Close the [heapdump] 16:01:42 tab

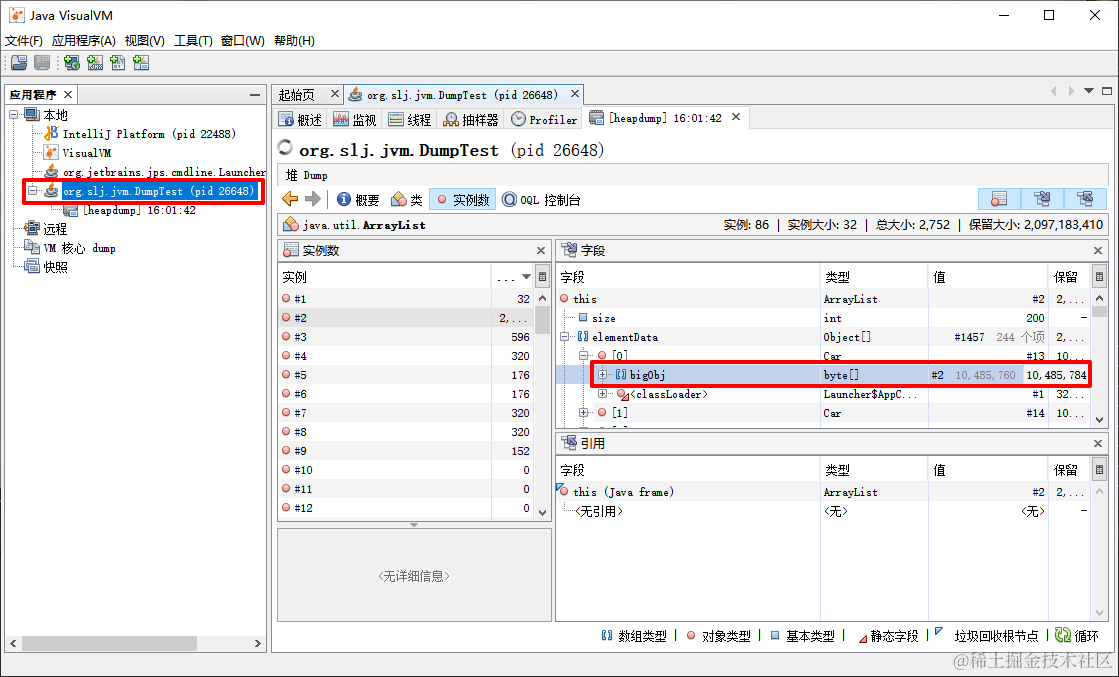tap(736, 117)
